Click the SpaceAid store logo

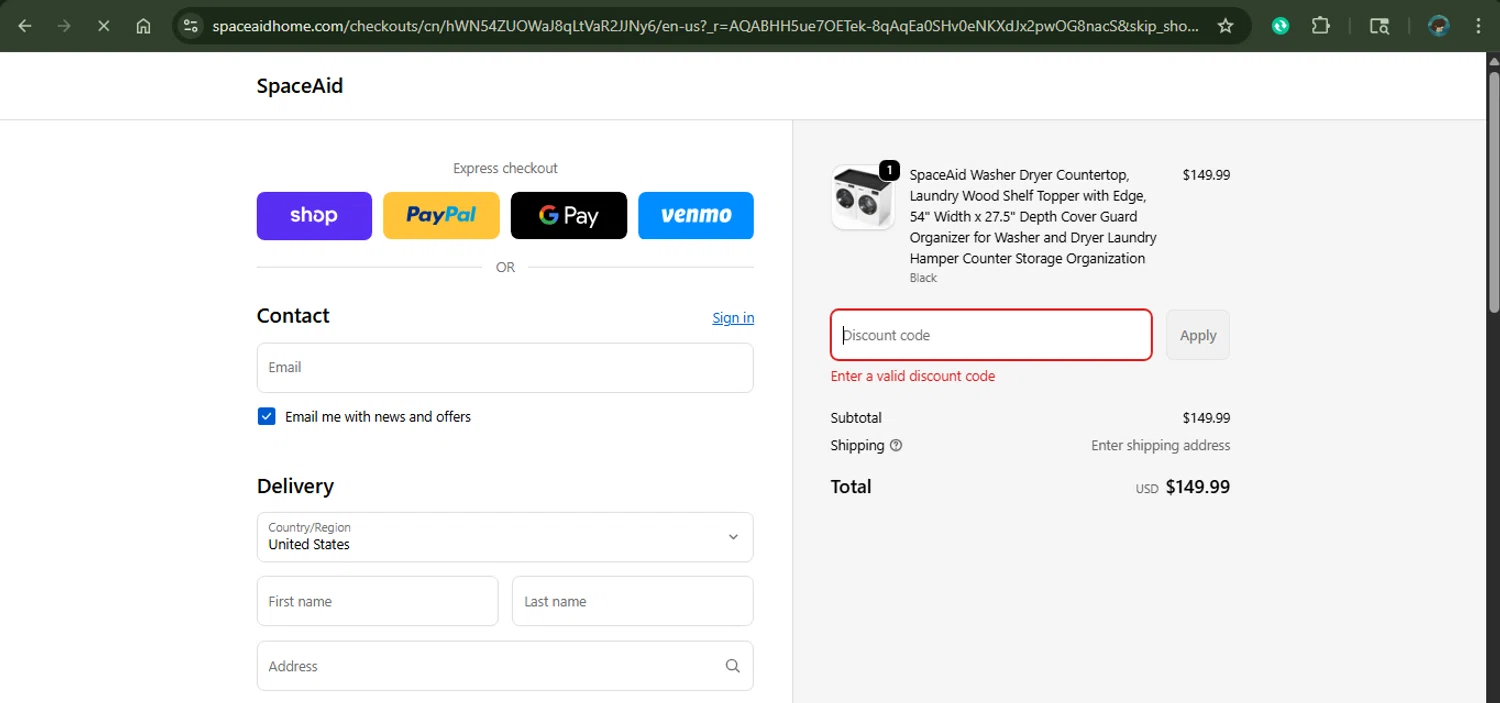pos(300,86)
